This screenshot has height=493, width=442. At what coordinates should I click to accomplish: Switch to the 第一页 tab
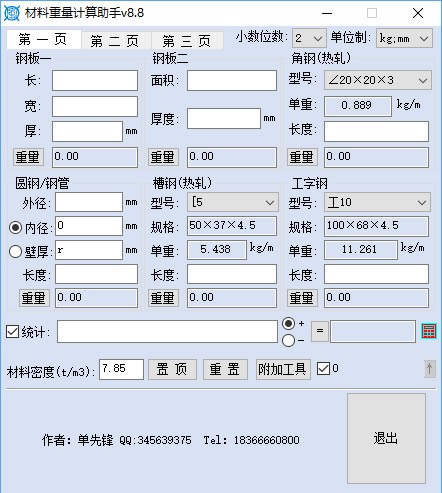coord(43,40)
